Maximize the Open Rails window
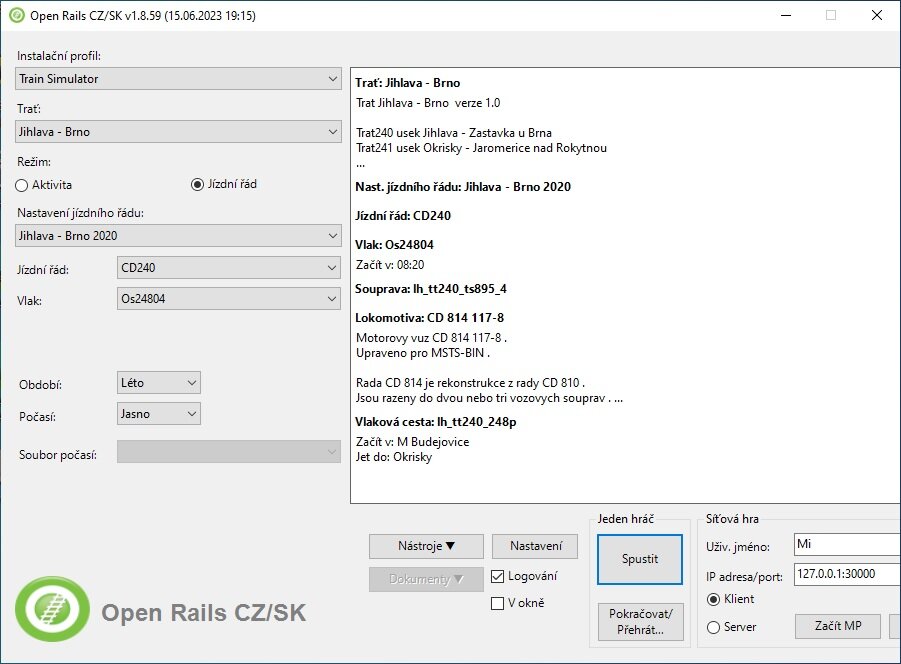Image resolution: width=901 pixels, height=664 pixels. [x=830, y=15]
